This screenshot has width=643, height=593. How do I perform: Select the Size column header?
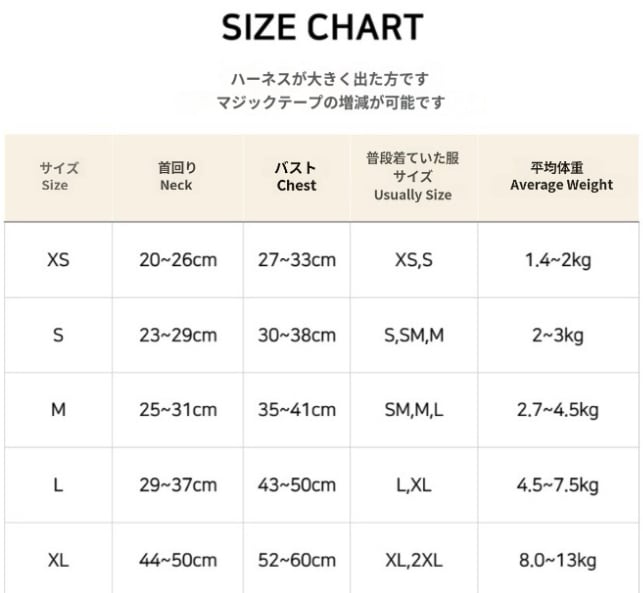[x=58, y=176]
